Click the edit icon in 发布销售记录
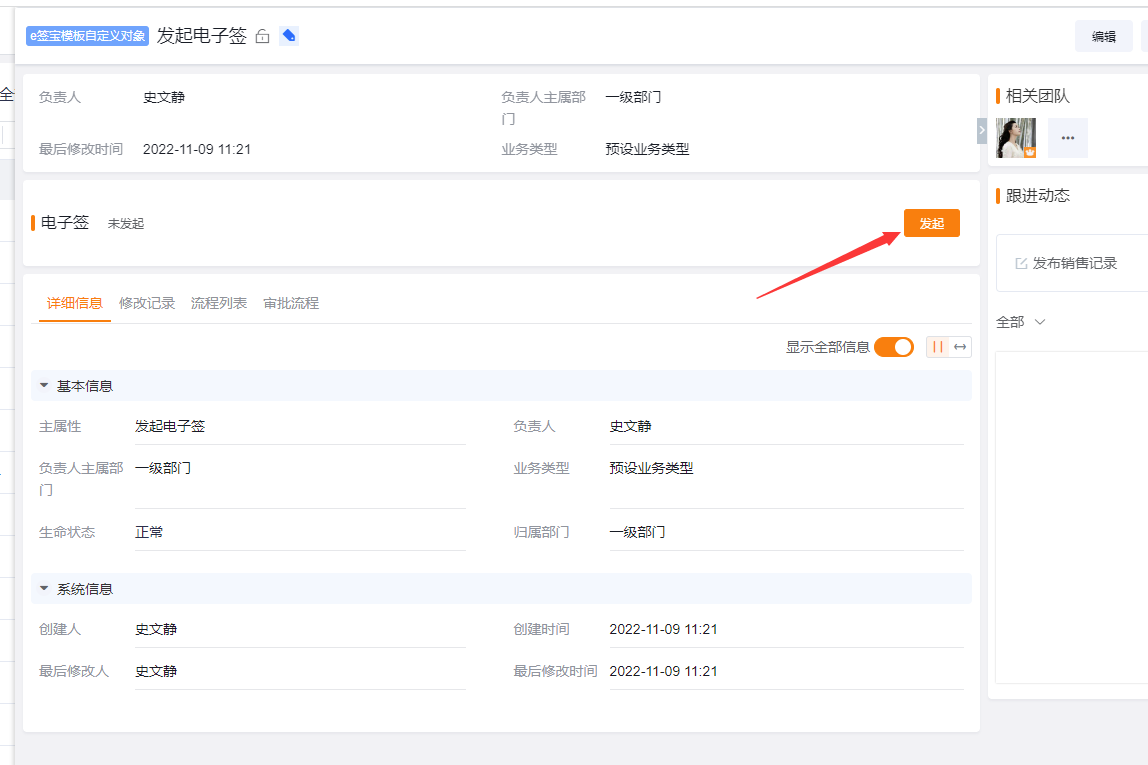Screen dimensions: 1148x765 click(x=1021, y=264)
